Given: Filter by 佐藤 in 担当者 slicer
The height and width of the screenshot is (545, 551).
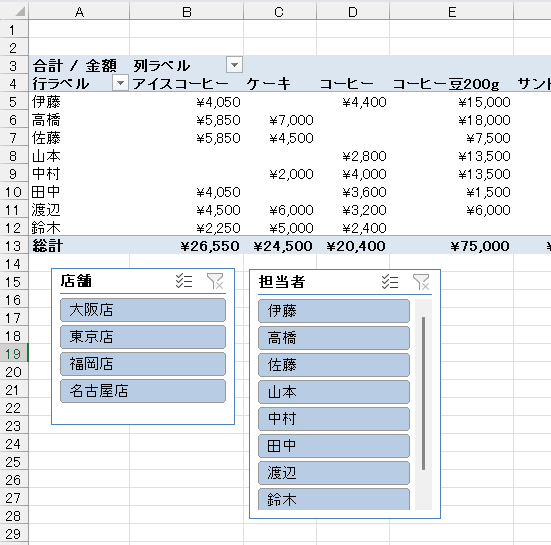Looking at the screenshot, I should click(334, 365).
